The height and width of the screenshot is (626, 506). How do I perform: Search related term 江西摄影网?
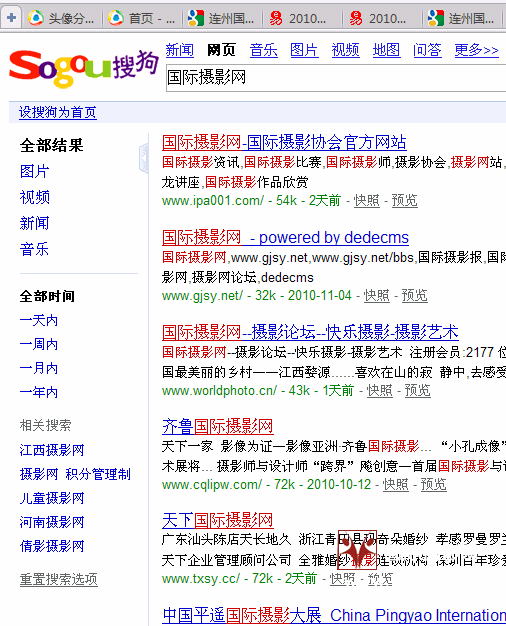(52, 450)
